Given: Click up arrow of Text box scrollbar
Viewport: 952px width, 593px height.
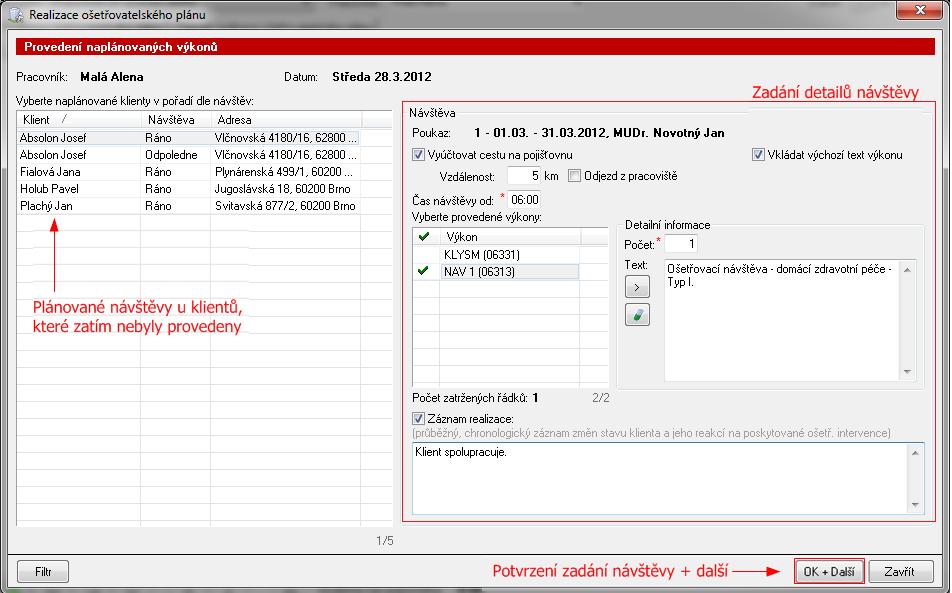Looking at the screenshot, I should [x=907, y=269].
